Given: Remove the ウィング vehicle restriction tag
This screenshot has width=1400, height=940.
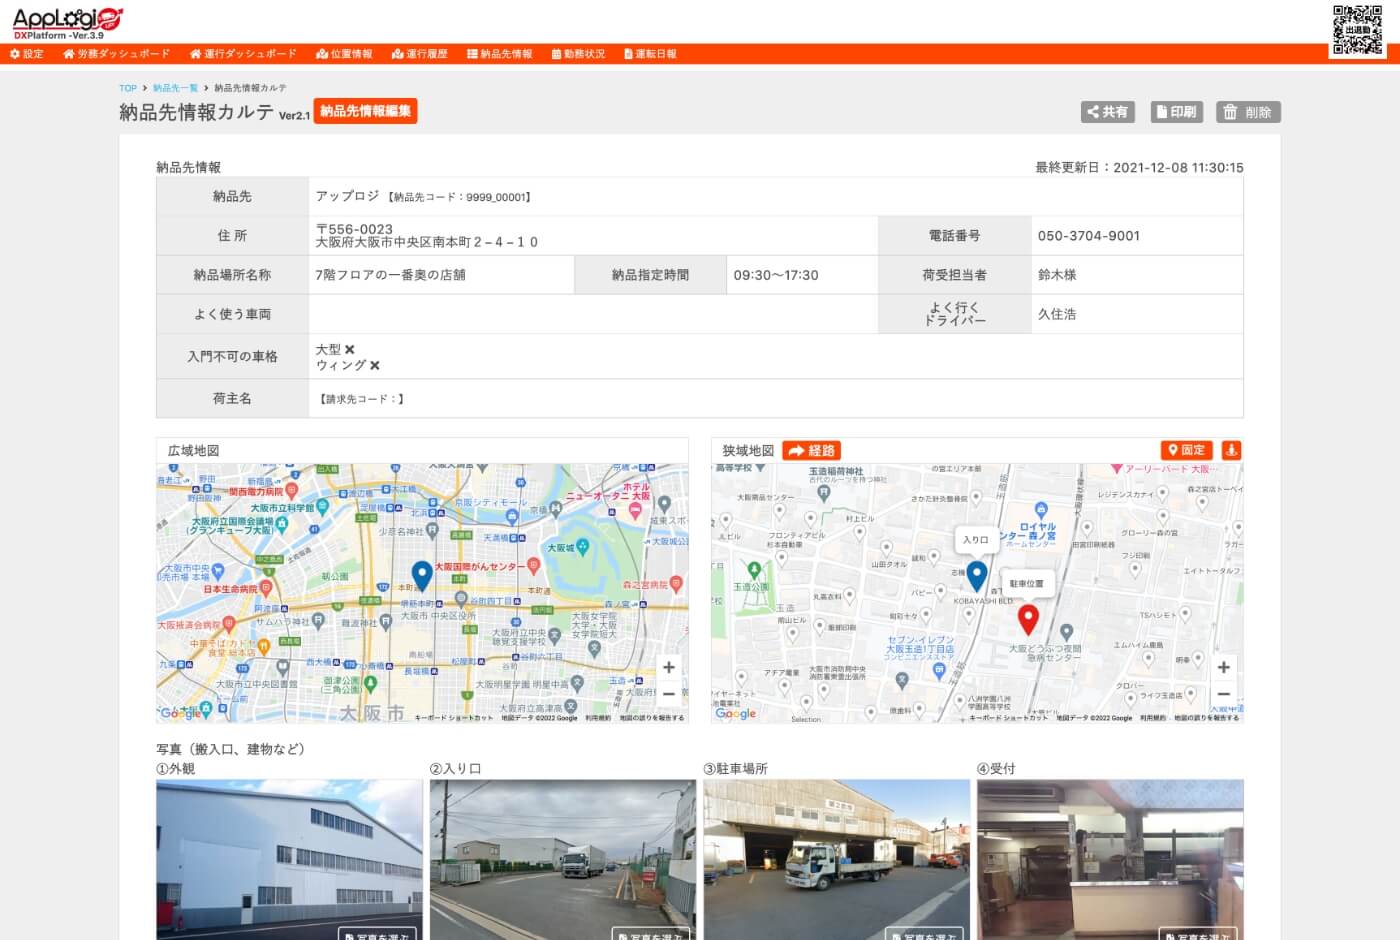Looking at the screenshot, I should click(375, 366).
